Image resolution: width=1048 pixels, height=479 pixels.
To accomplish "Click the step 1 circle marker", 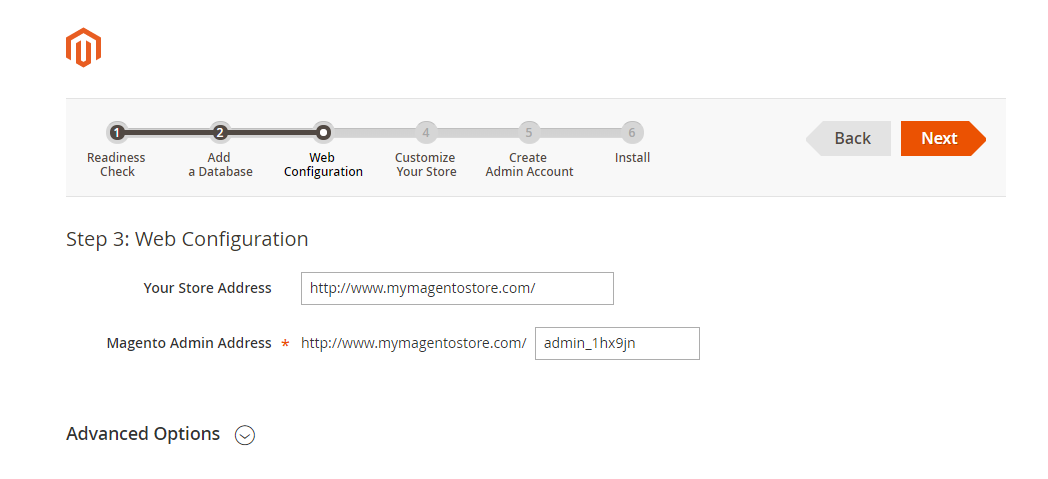I will coord(117,132).
